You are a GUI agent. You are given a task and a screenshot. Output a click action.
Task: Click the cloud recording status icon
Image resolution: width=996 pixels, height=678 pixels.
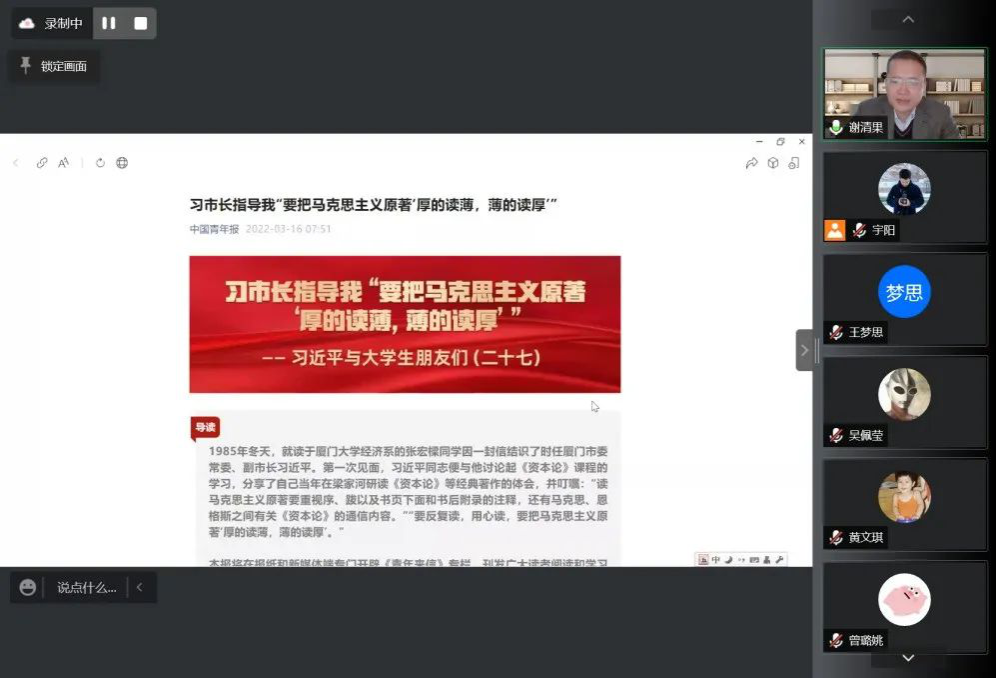point(27,23)
